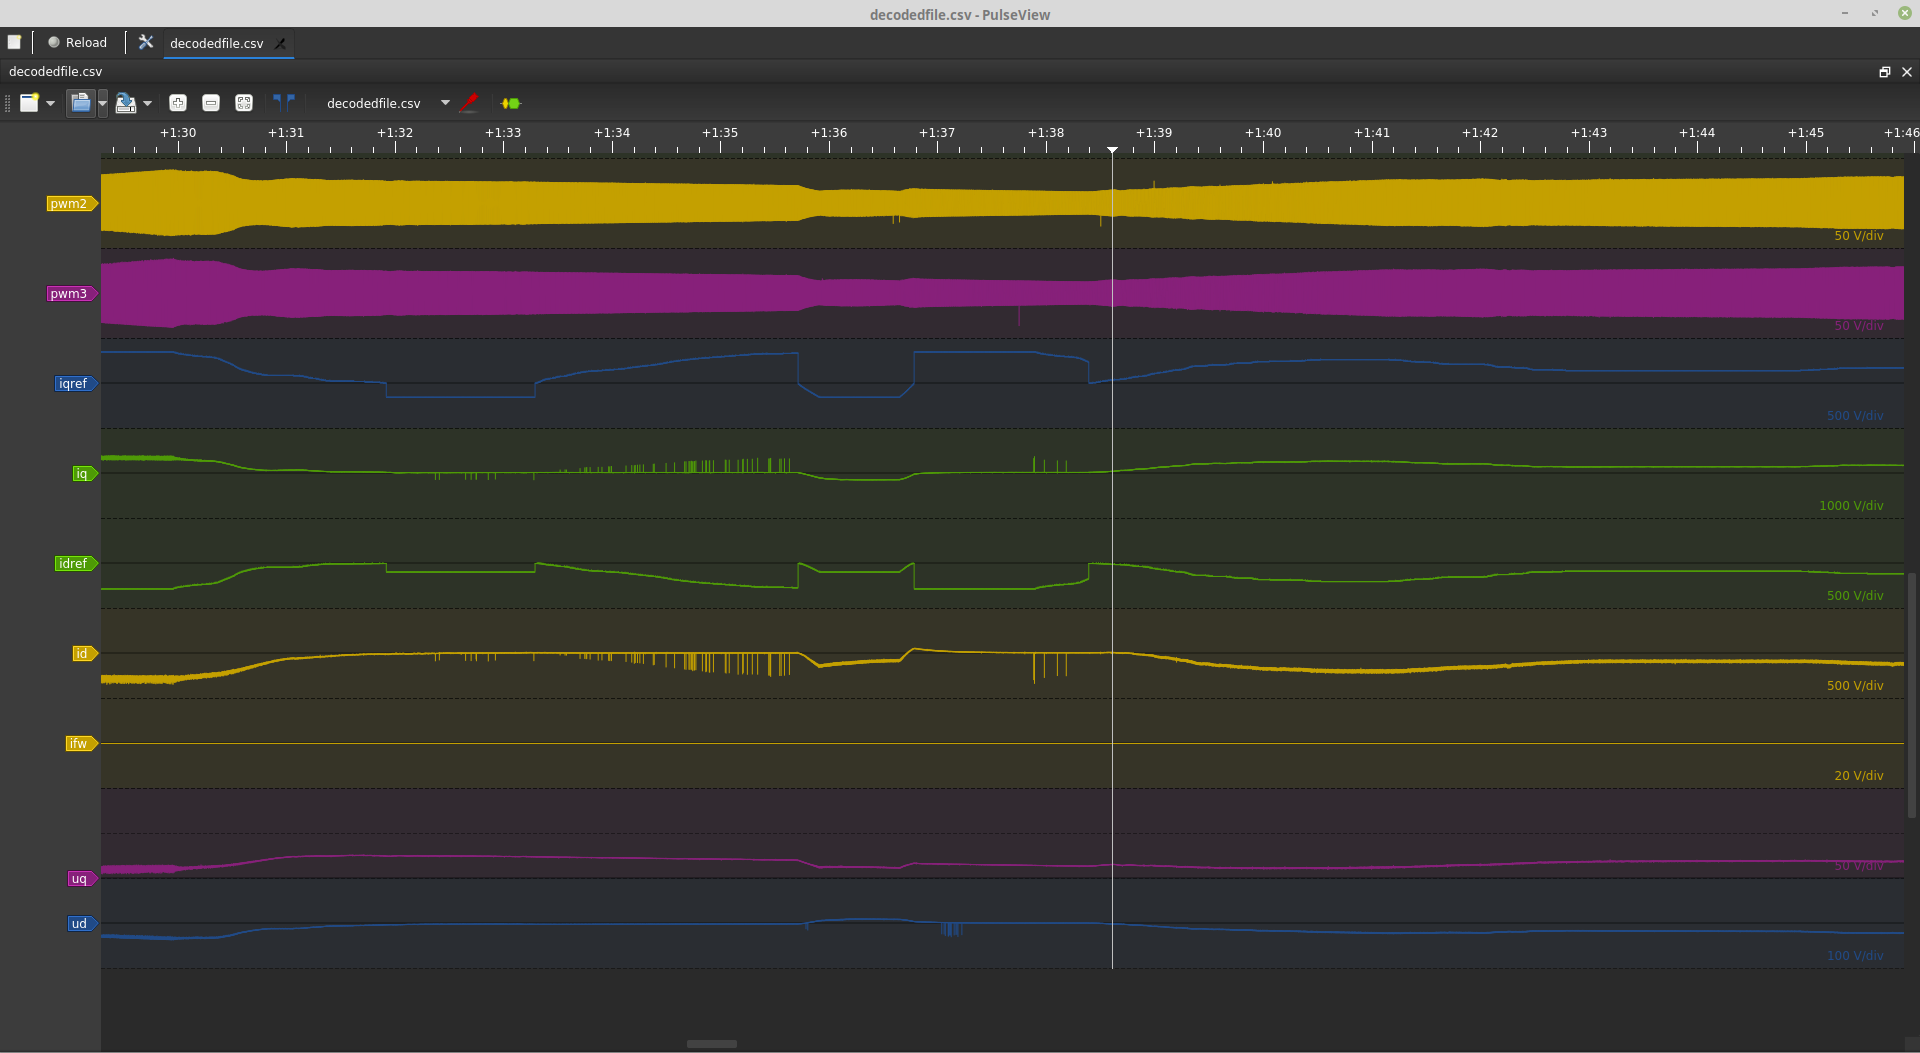Expand the open file dropdown arrow
The height and width of the screenshot is (1053, 1920).
click(x=102, y=103)
